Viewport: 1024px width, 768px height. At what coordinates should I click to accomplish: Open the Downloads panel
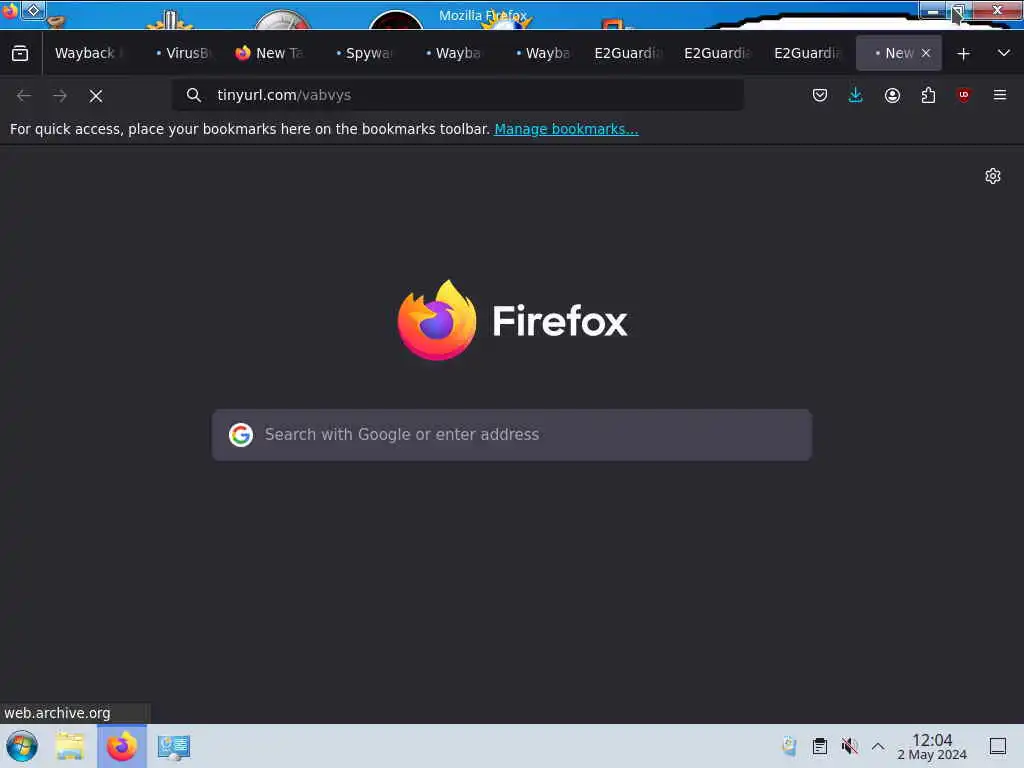[856, 95]
